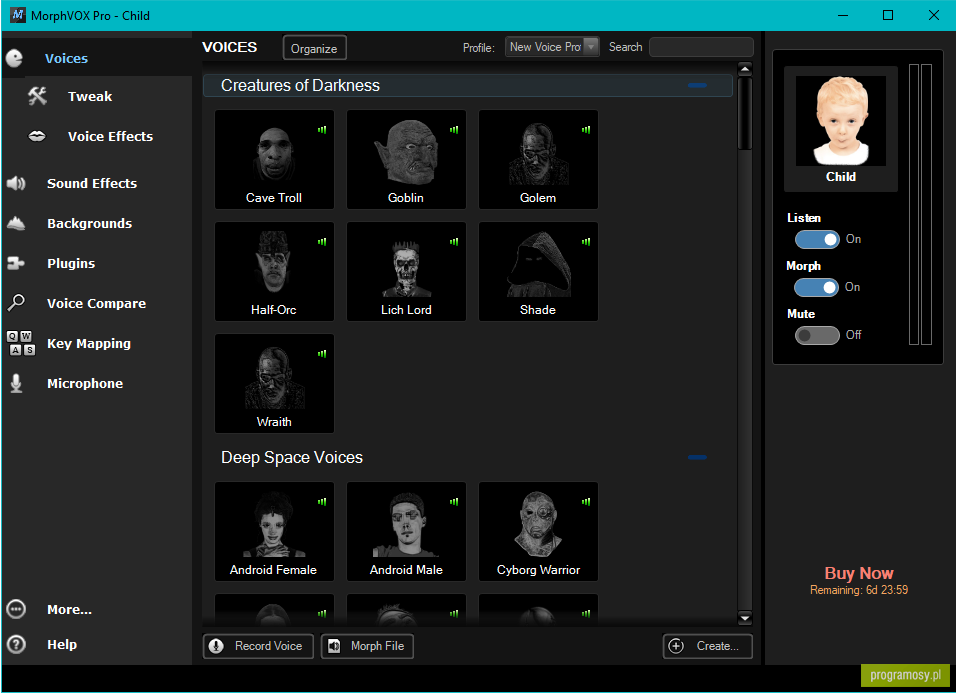Viewport: 956px width, 693px height.
Task: Click the Voice Compare magnifier icon
Action: (16, 302)
